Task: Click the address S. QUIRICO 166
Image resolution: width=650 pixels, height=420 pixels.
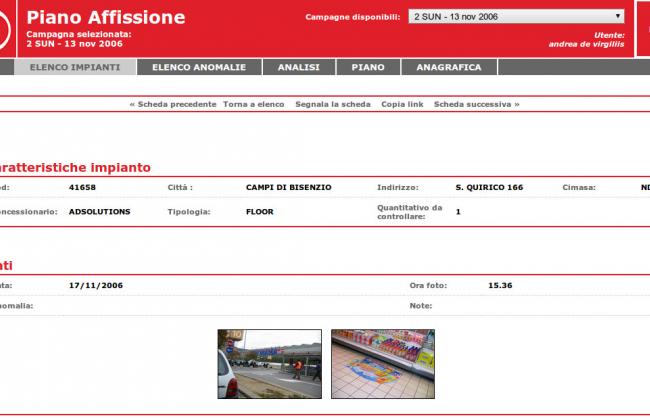Action: coord(489,187)
